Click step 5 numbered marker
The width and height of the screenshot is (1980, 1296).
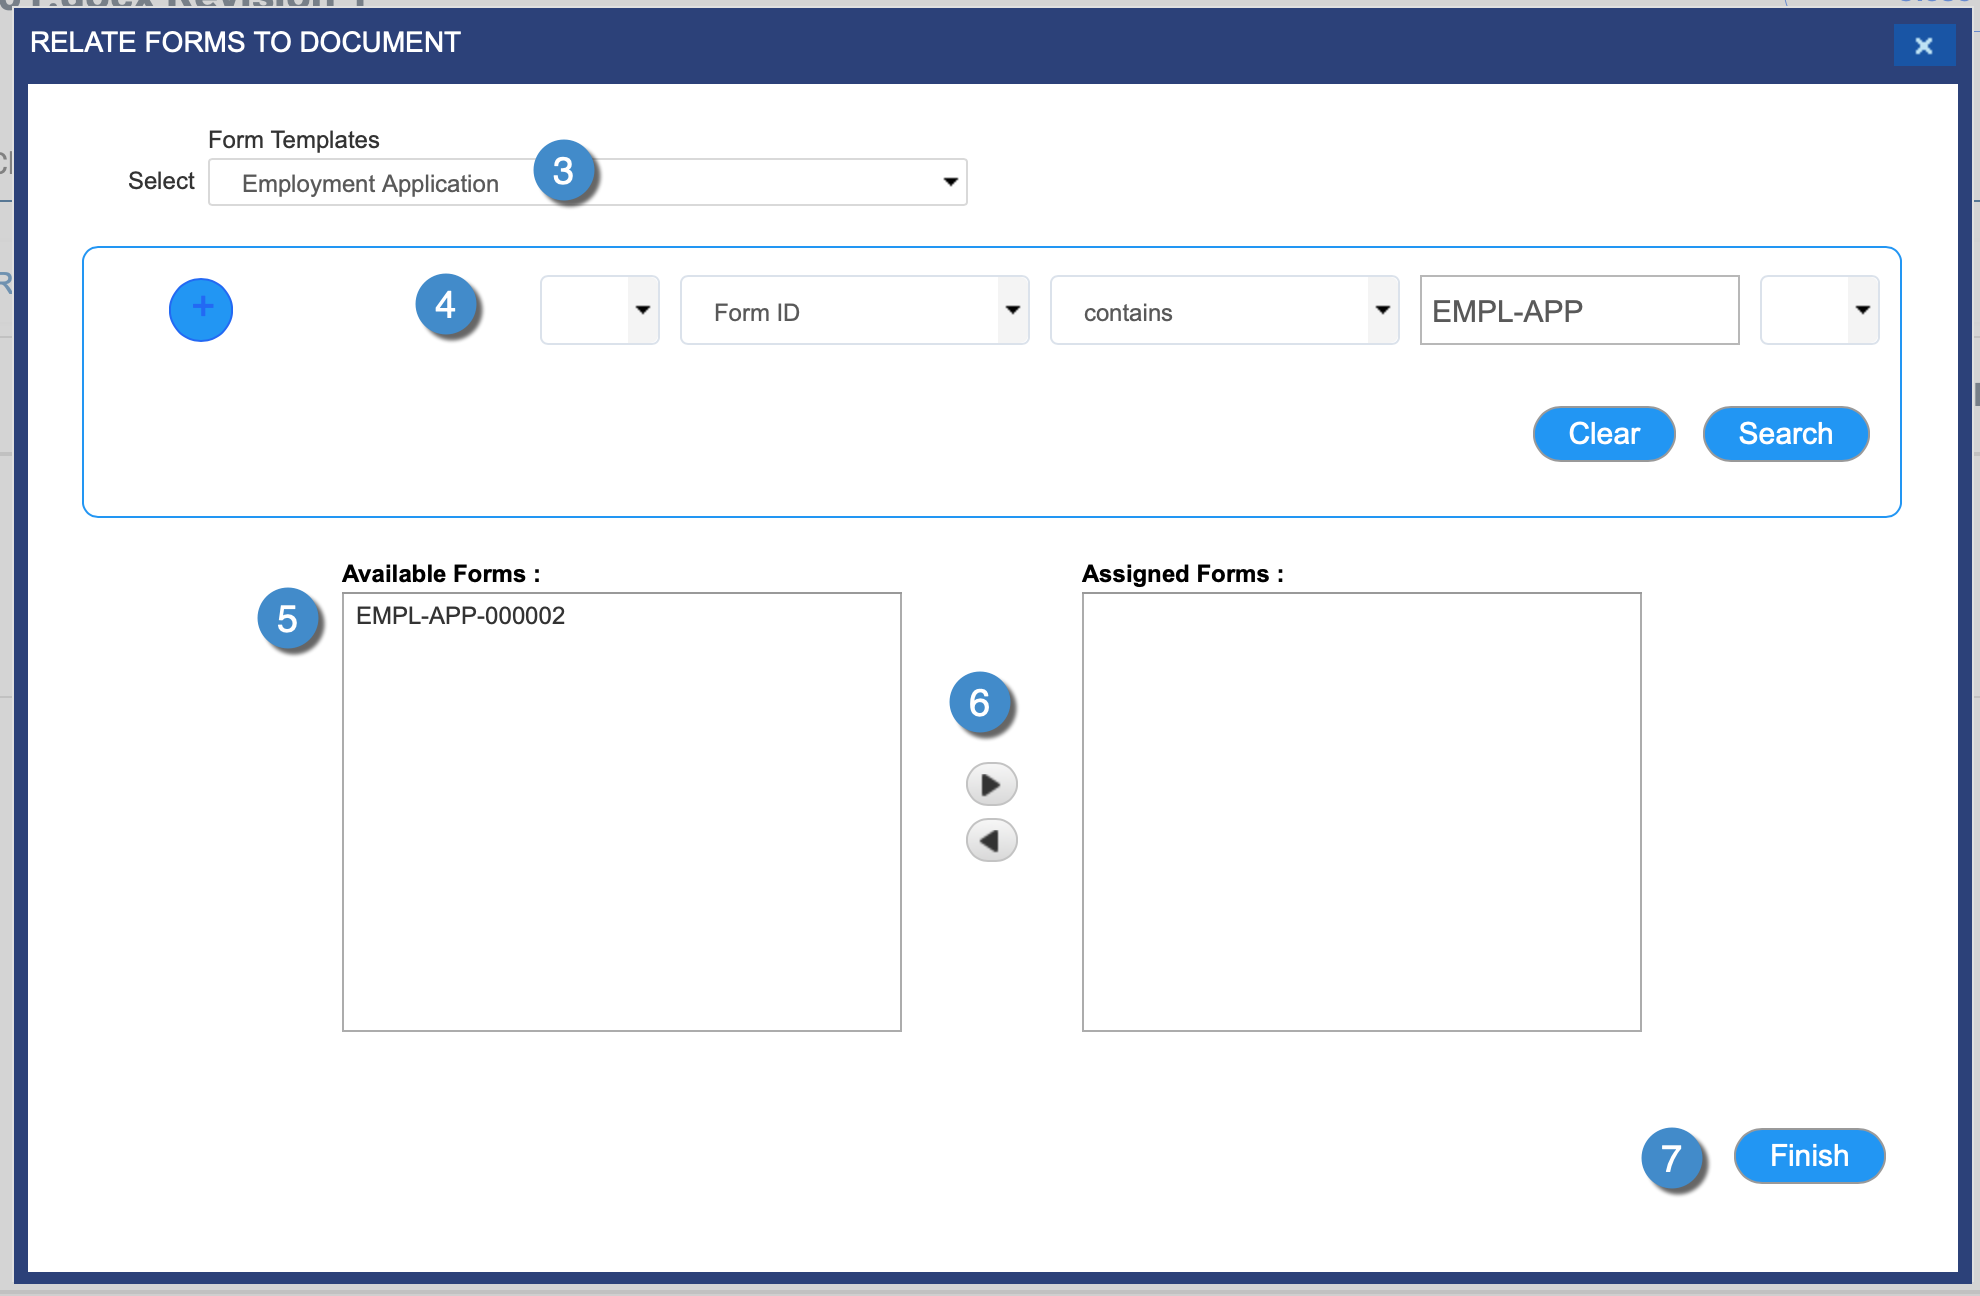[288, 620]
